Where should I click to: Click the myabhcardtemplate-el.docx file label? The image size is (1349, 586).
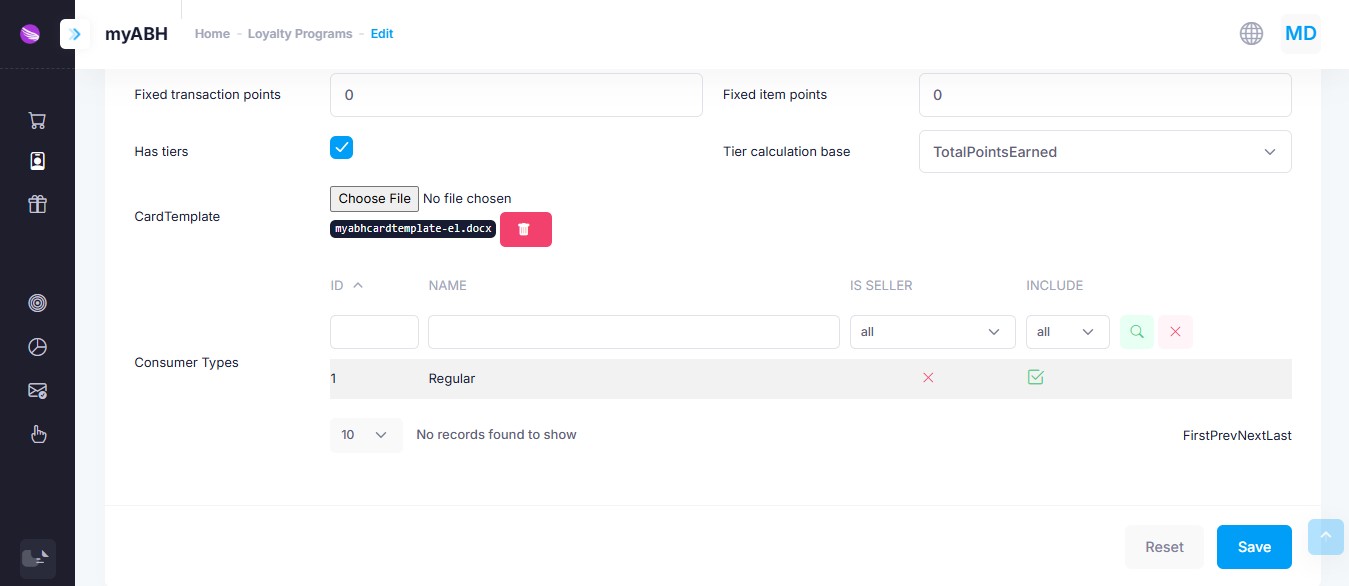413,229
